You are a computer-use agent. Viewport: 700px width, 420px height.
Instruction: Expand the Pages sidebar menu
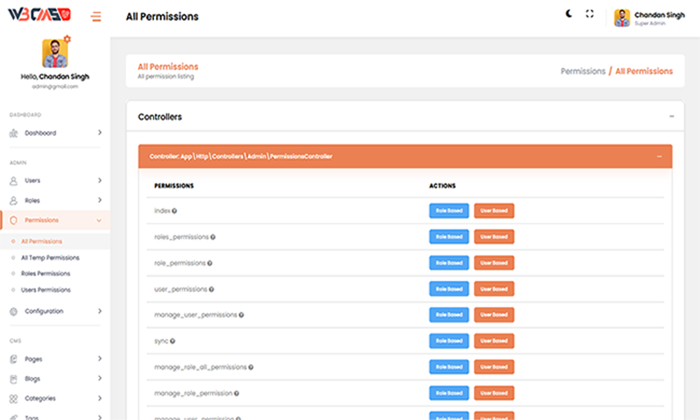(x=99, y=359)
